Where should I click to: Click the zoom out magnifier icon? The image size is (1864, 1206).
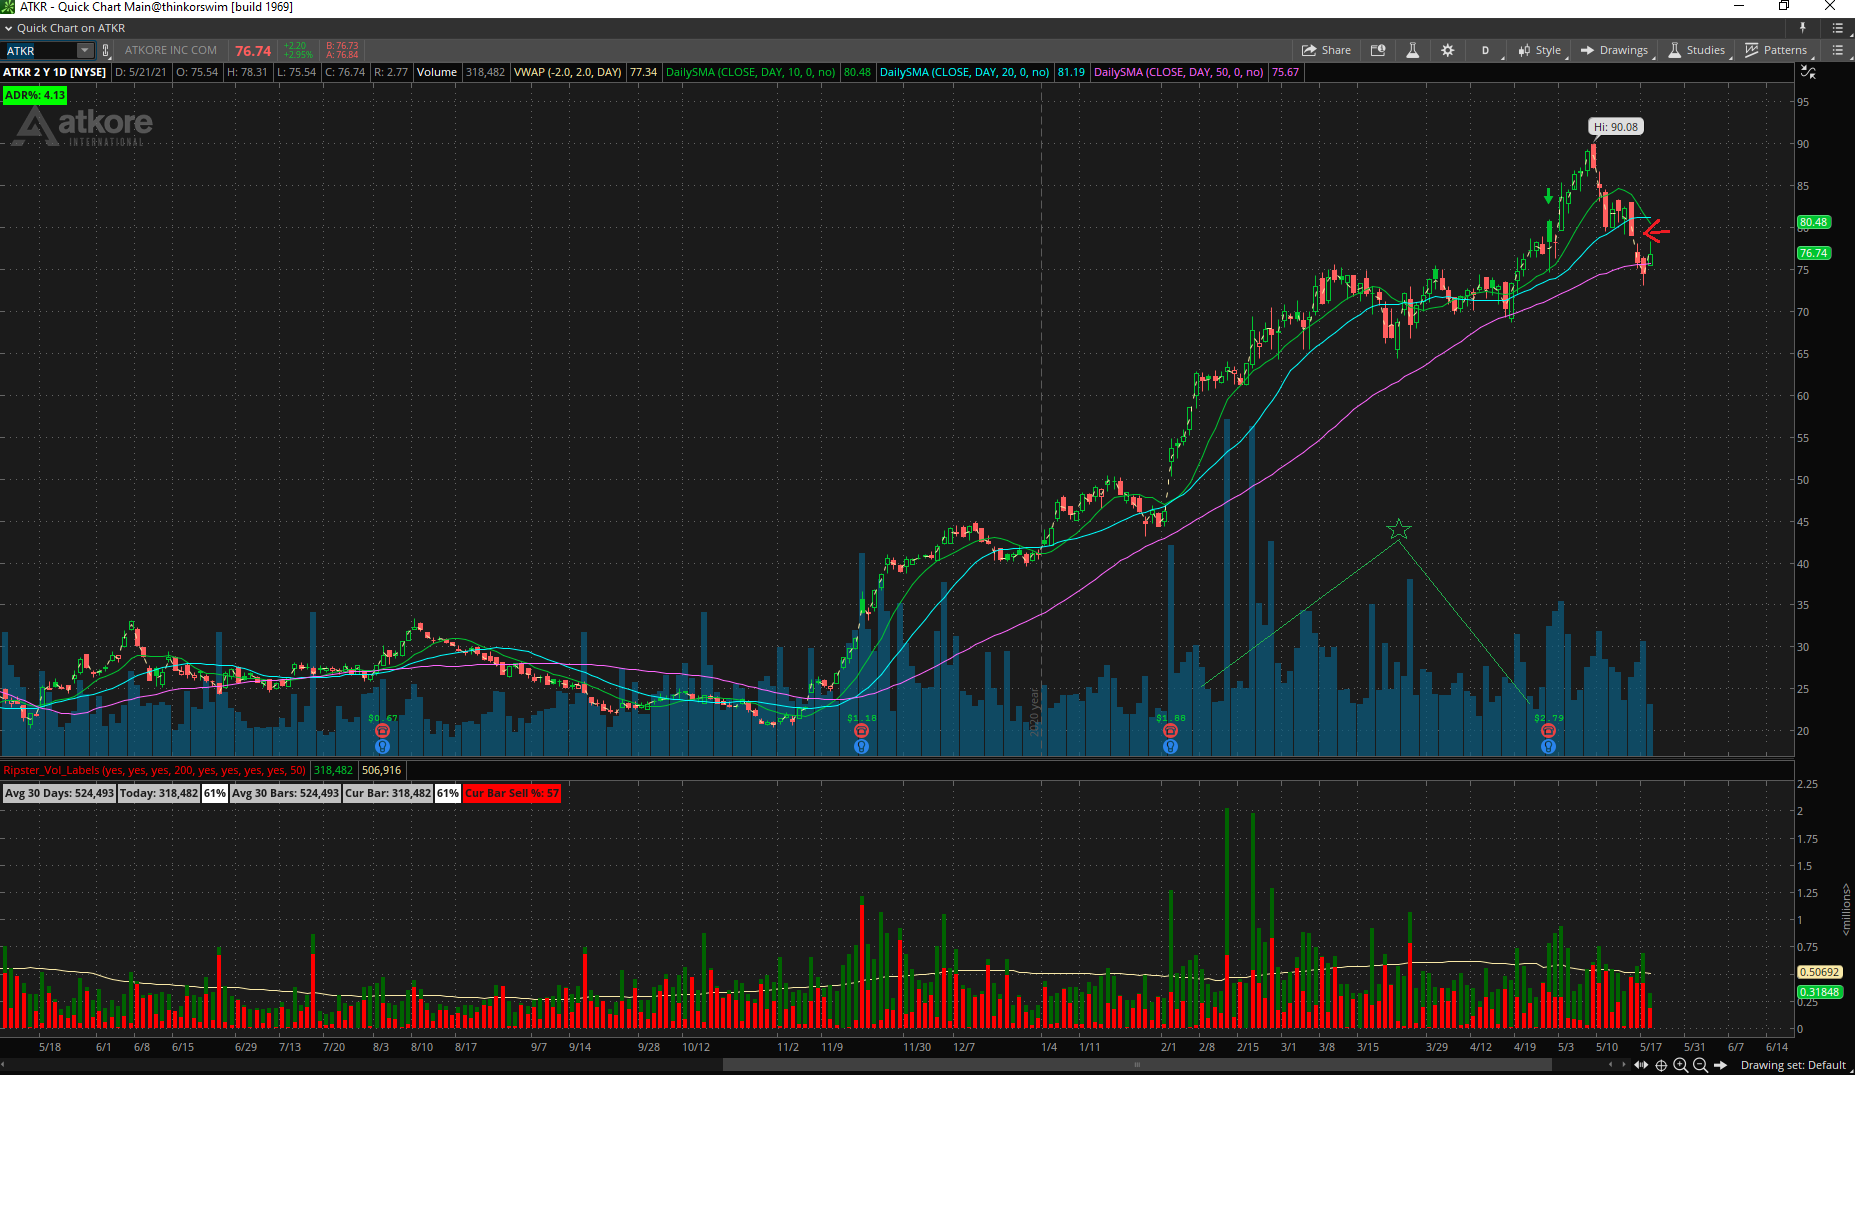point(1700,1066)
